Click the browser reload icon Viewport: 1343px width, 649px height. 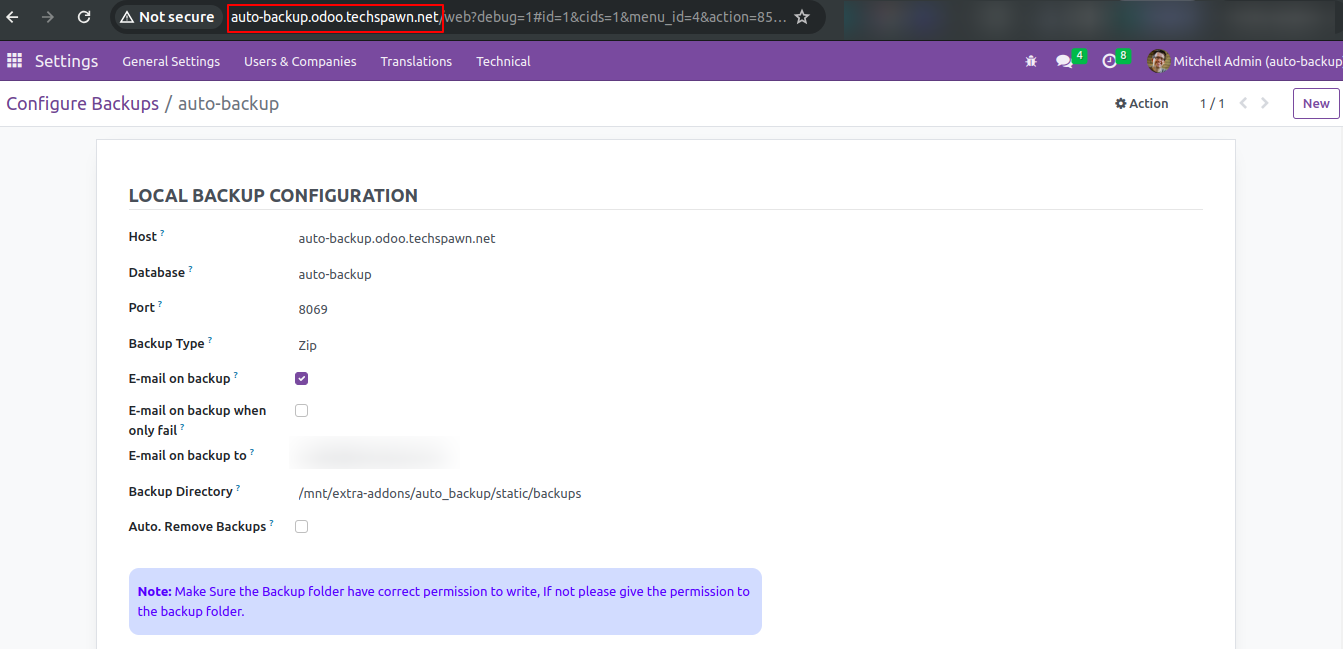click(x=84, y=17)
